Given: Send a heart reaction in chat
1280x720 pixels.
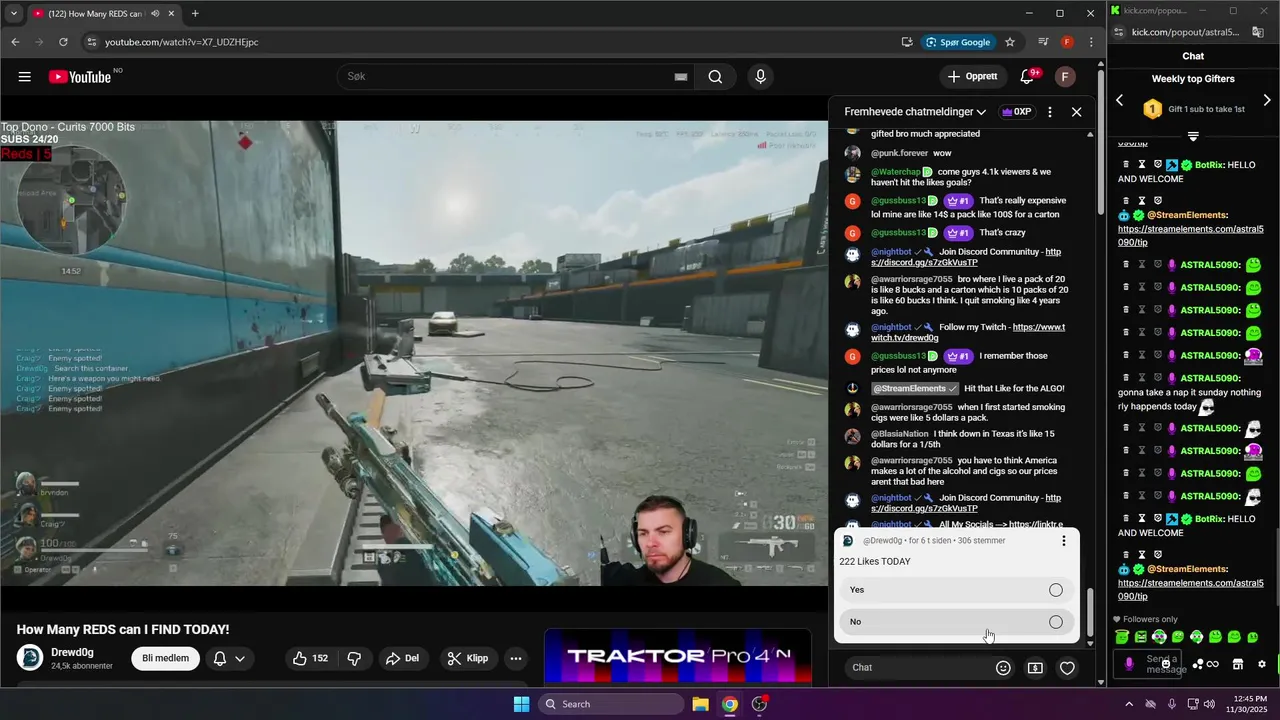Looking at the screenshot, I should [1067, 668].
